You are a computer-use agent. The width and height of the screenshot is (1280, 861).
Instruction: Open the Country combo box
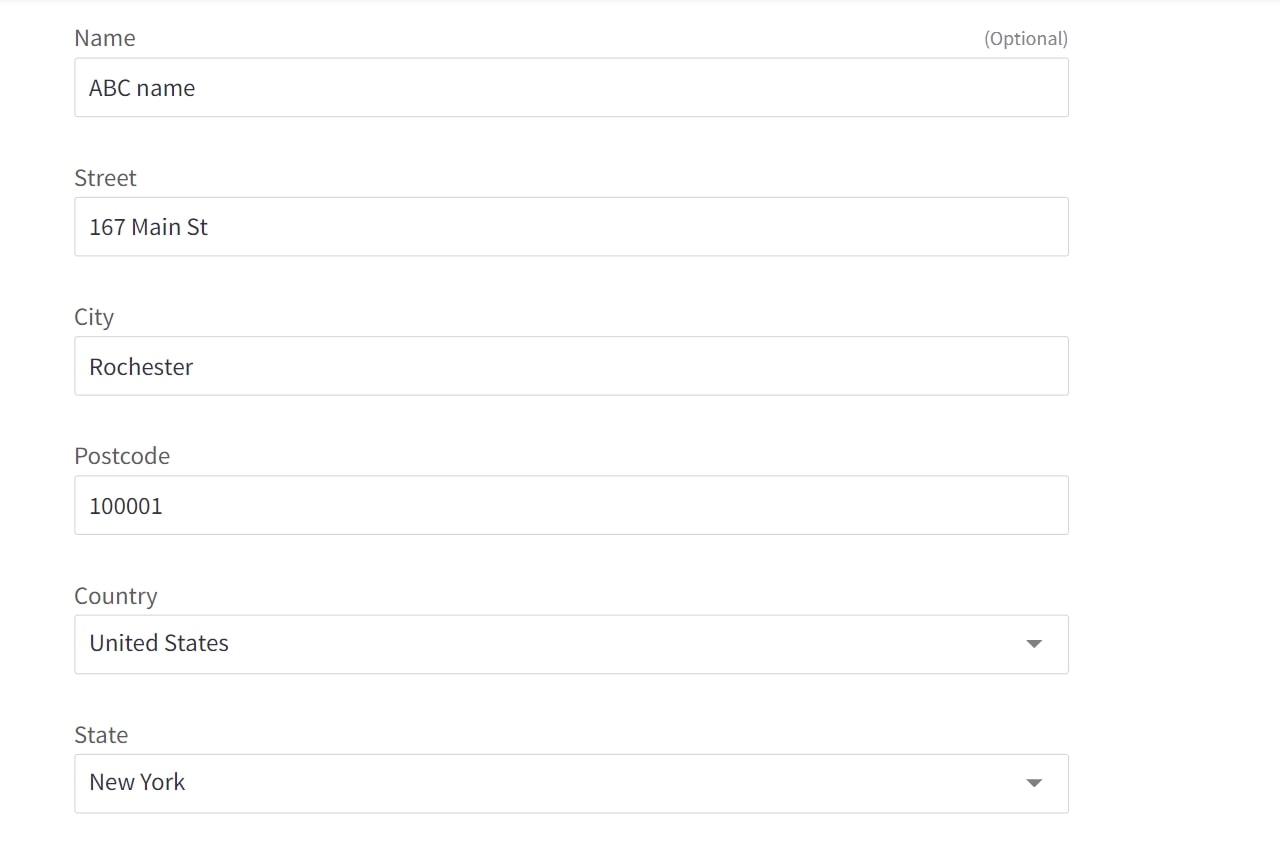(570, 644)
